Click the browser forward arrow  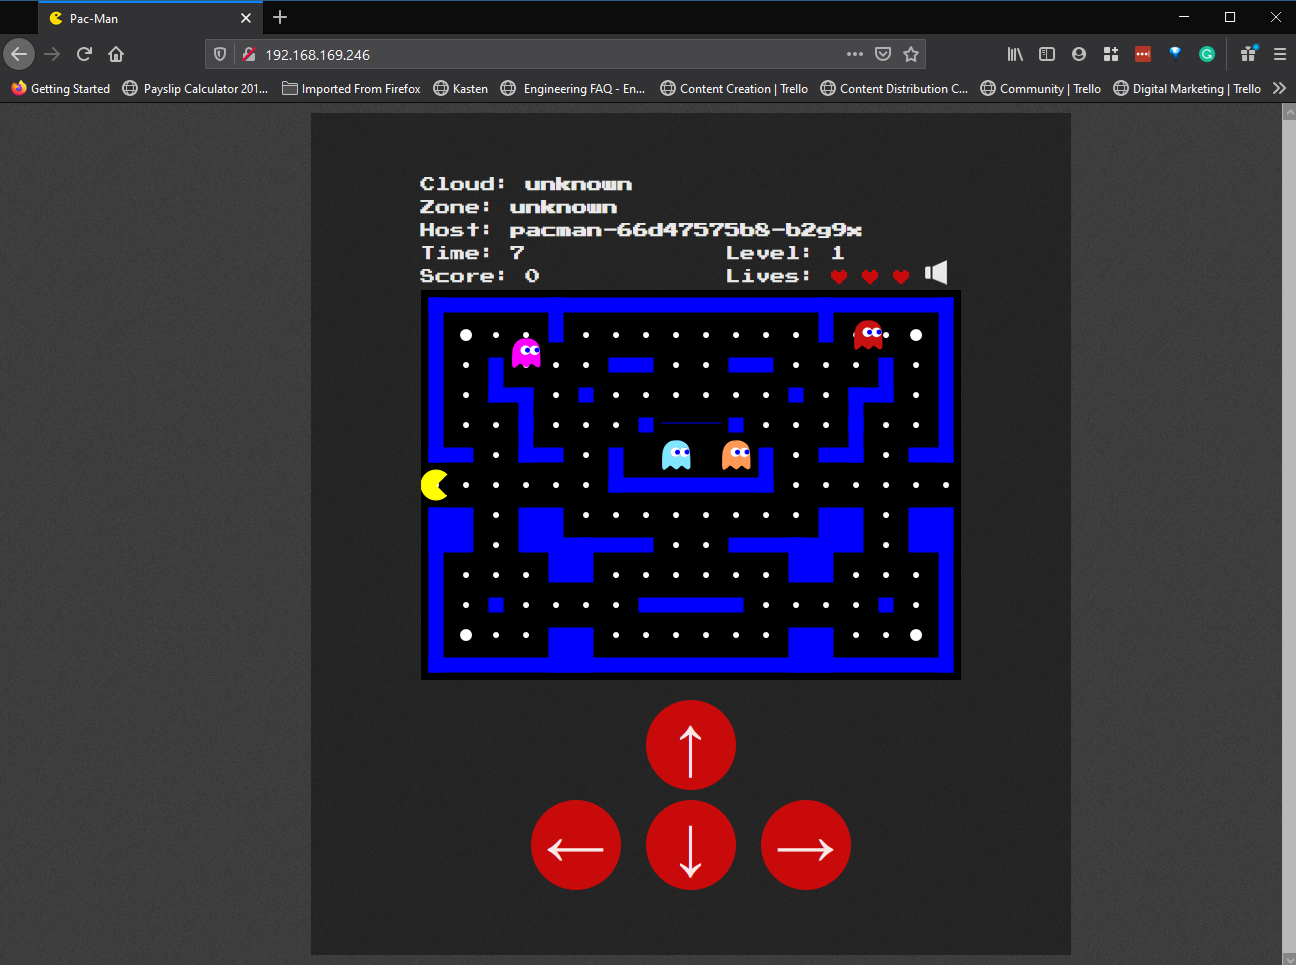click(x=52, y=54)
